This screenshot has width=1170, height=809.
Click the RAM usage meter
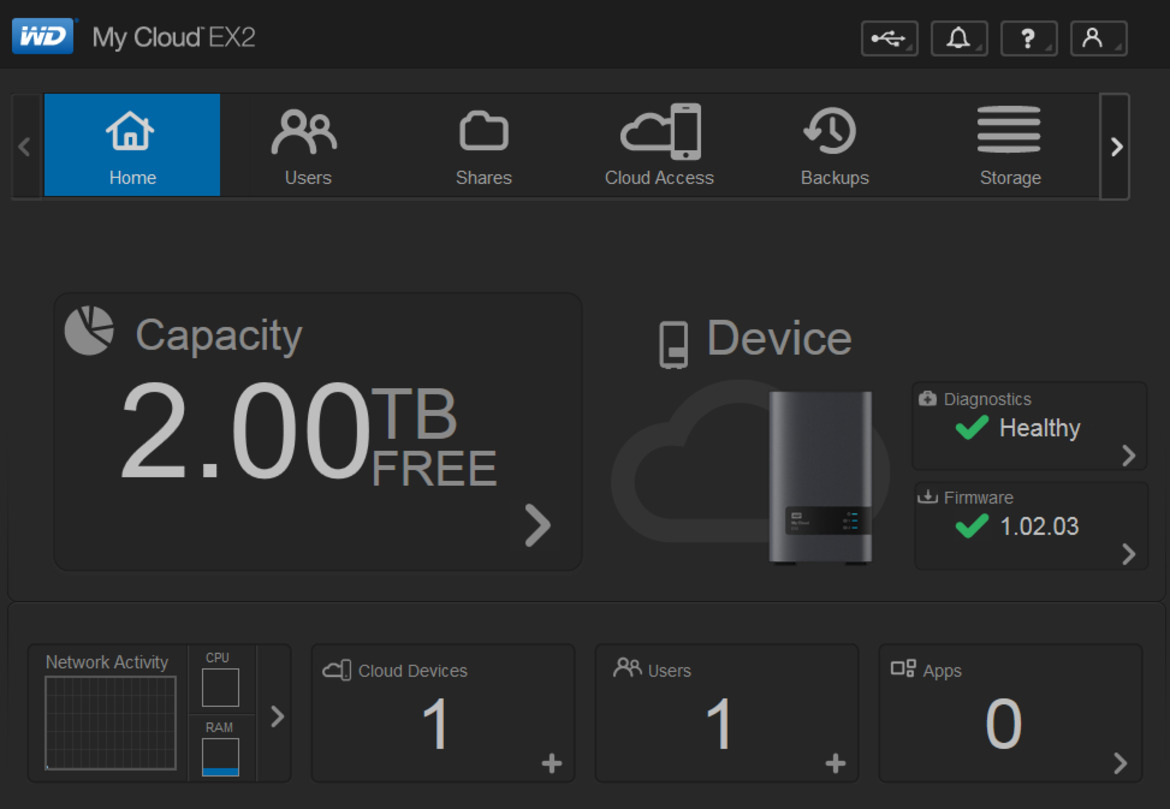pyautogui.click(x=220, y=757)
